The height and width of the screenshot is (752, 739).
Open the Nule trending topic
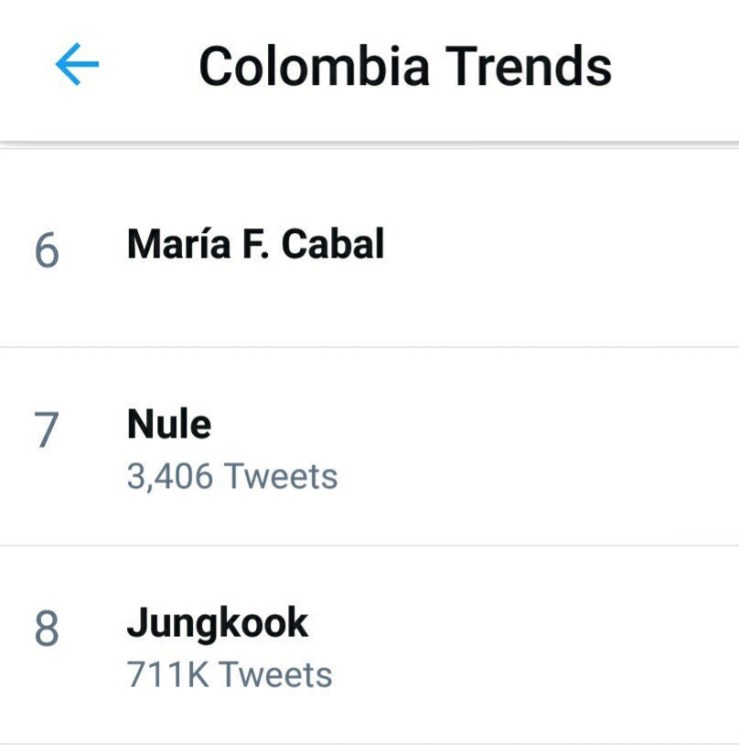169,426
